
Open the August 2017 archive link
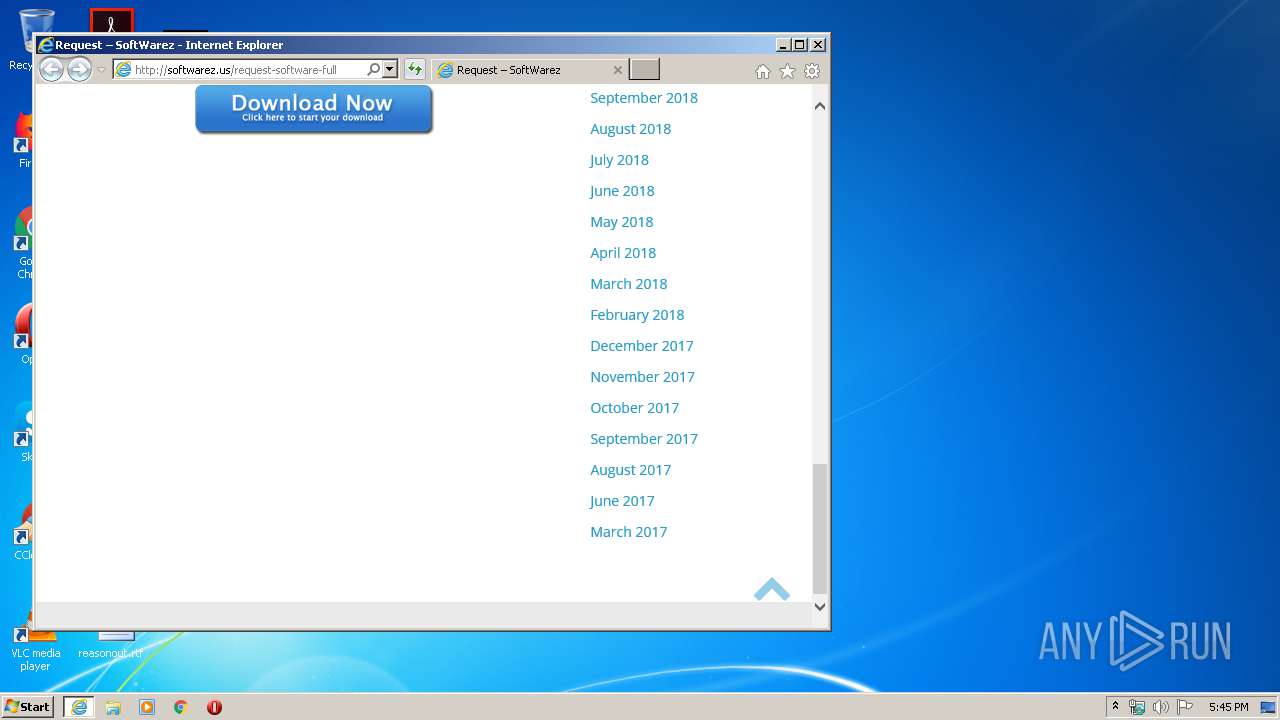coord(630,470)
